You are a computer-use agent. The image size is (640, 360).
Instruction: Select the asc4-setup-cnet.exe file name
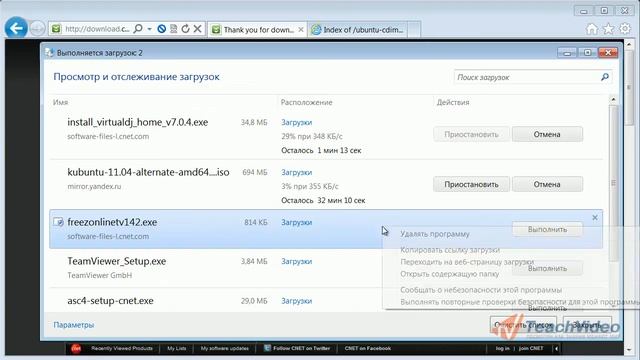pos(110,301)
